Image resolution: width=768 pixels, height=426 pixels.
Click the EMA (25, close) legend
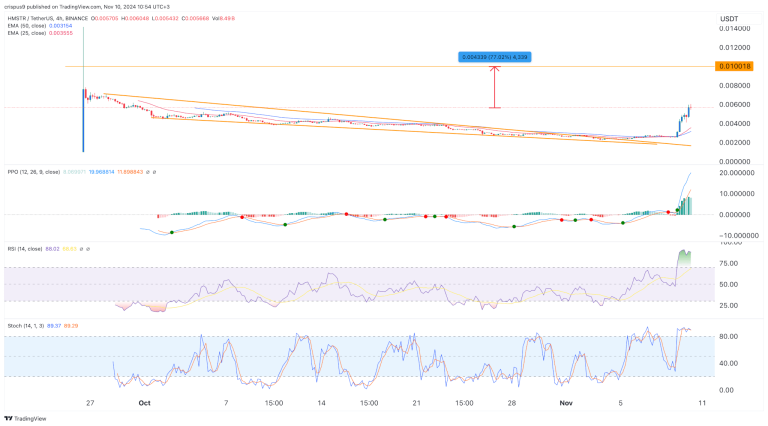click(27, 33)
